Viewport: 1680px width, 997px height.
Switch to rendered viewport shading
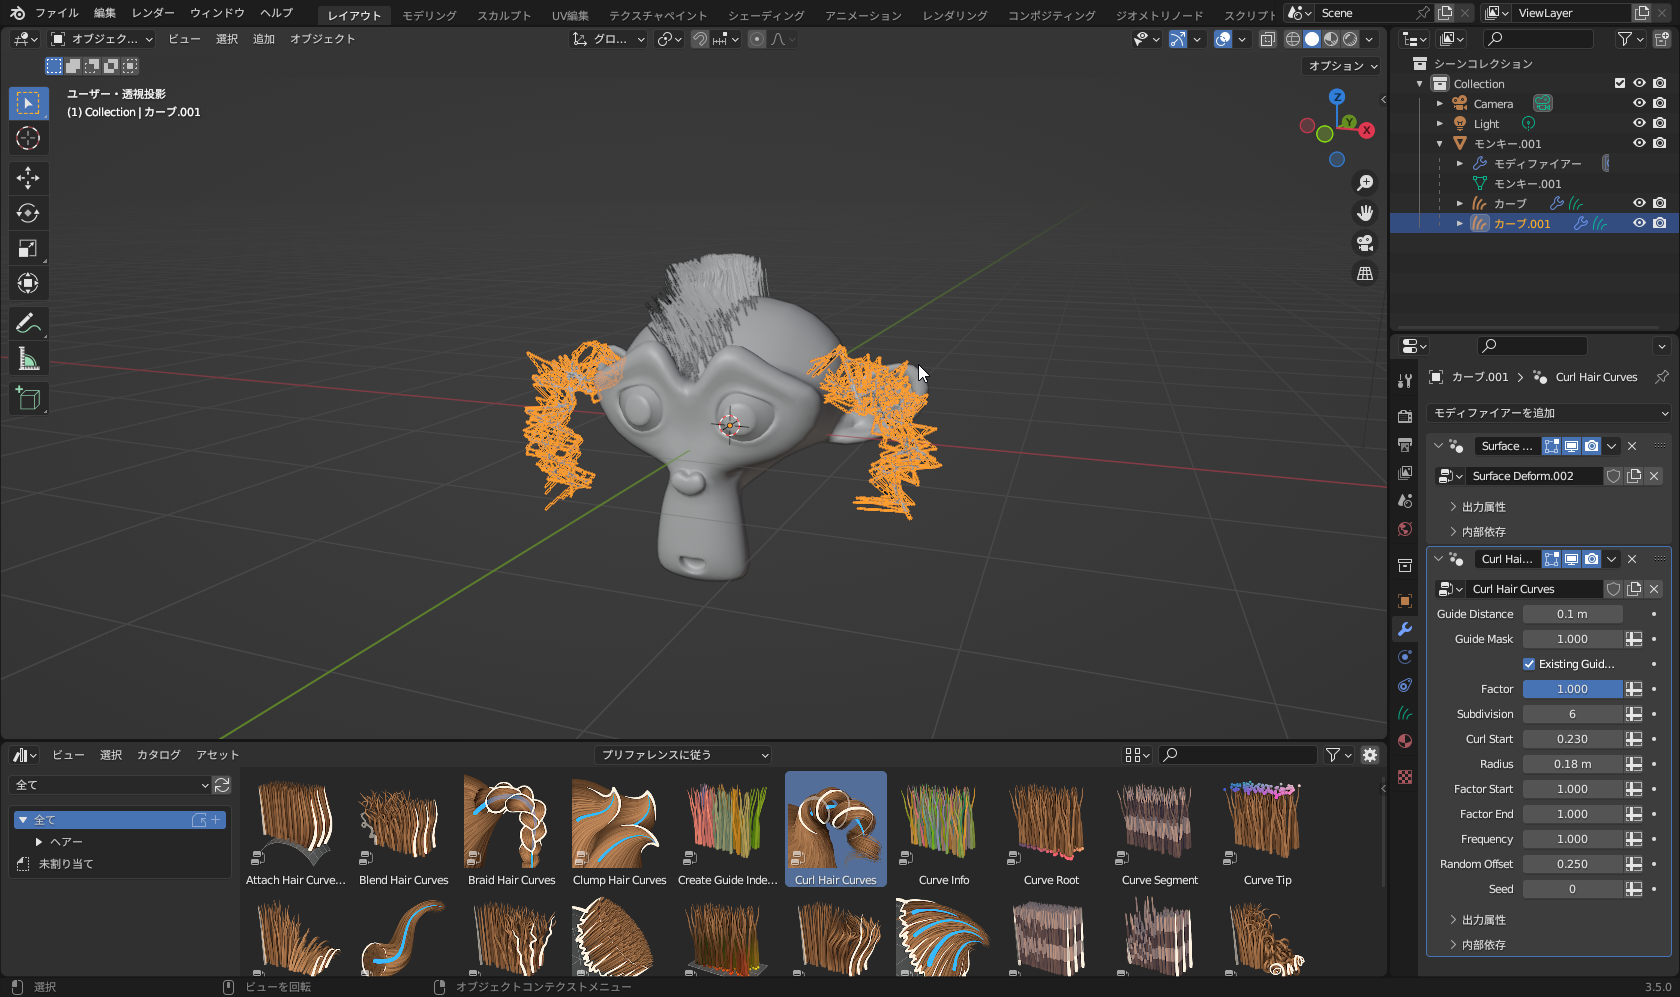tap(1350, 39)
